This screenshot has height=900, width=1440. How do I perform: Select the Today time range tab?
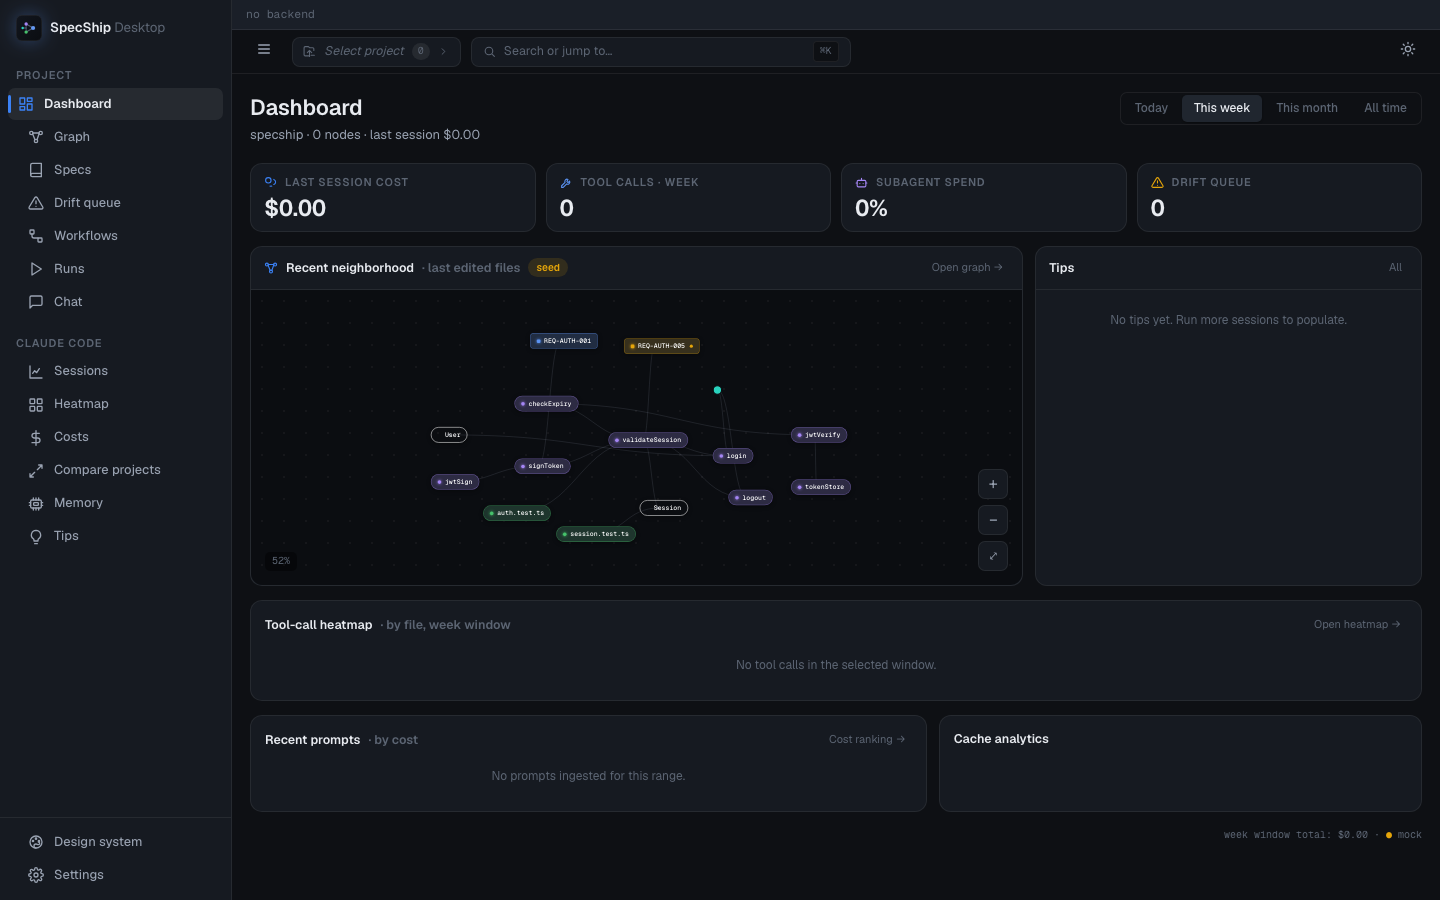click(x=1151, y=108)
